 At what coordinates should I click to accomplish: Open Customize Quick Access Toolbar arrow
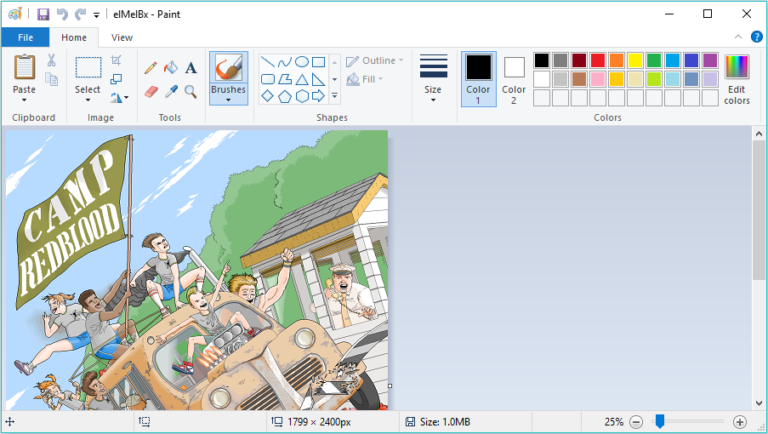click(x=96, y=15)
